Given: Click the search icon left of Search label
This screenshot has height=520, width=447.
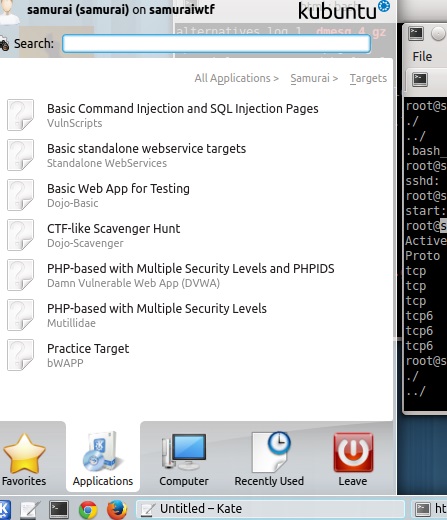Looking at the screenshot, I should pyautogui.click(x=4, y=44).
